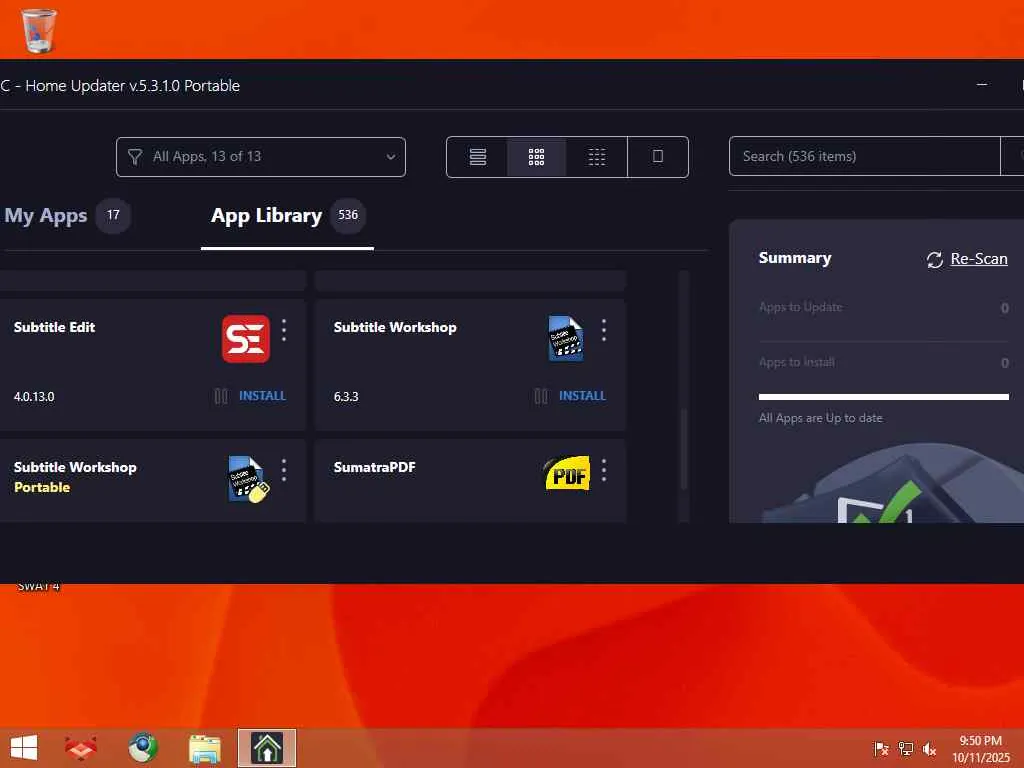Click the yellow Portable label

point(42,487)
